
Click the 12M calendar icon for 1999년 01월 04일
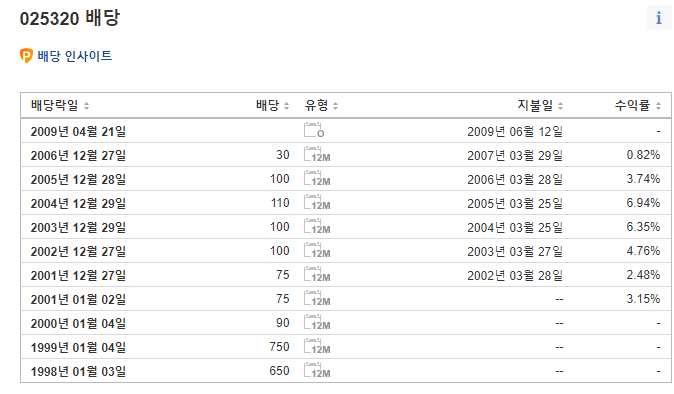[x=317, y=347]
